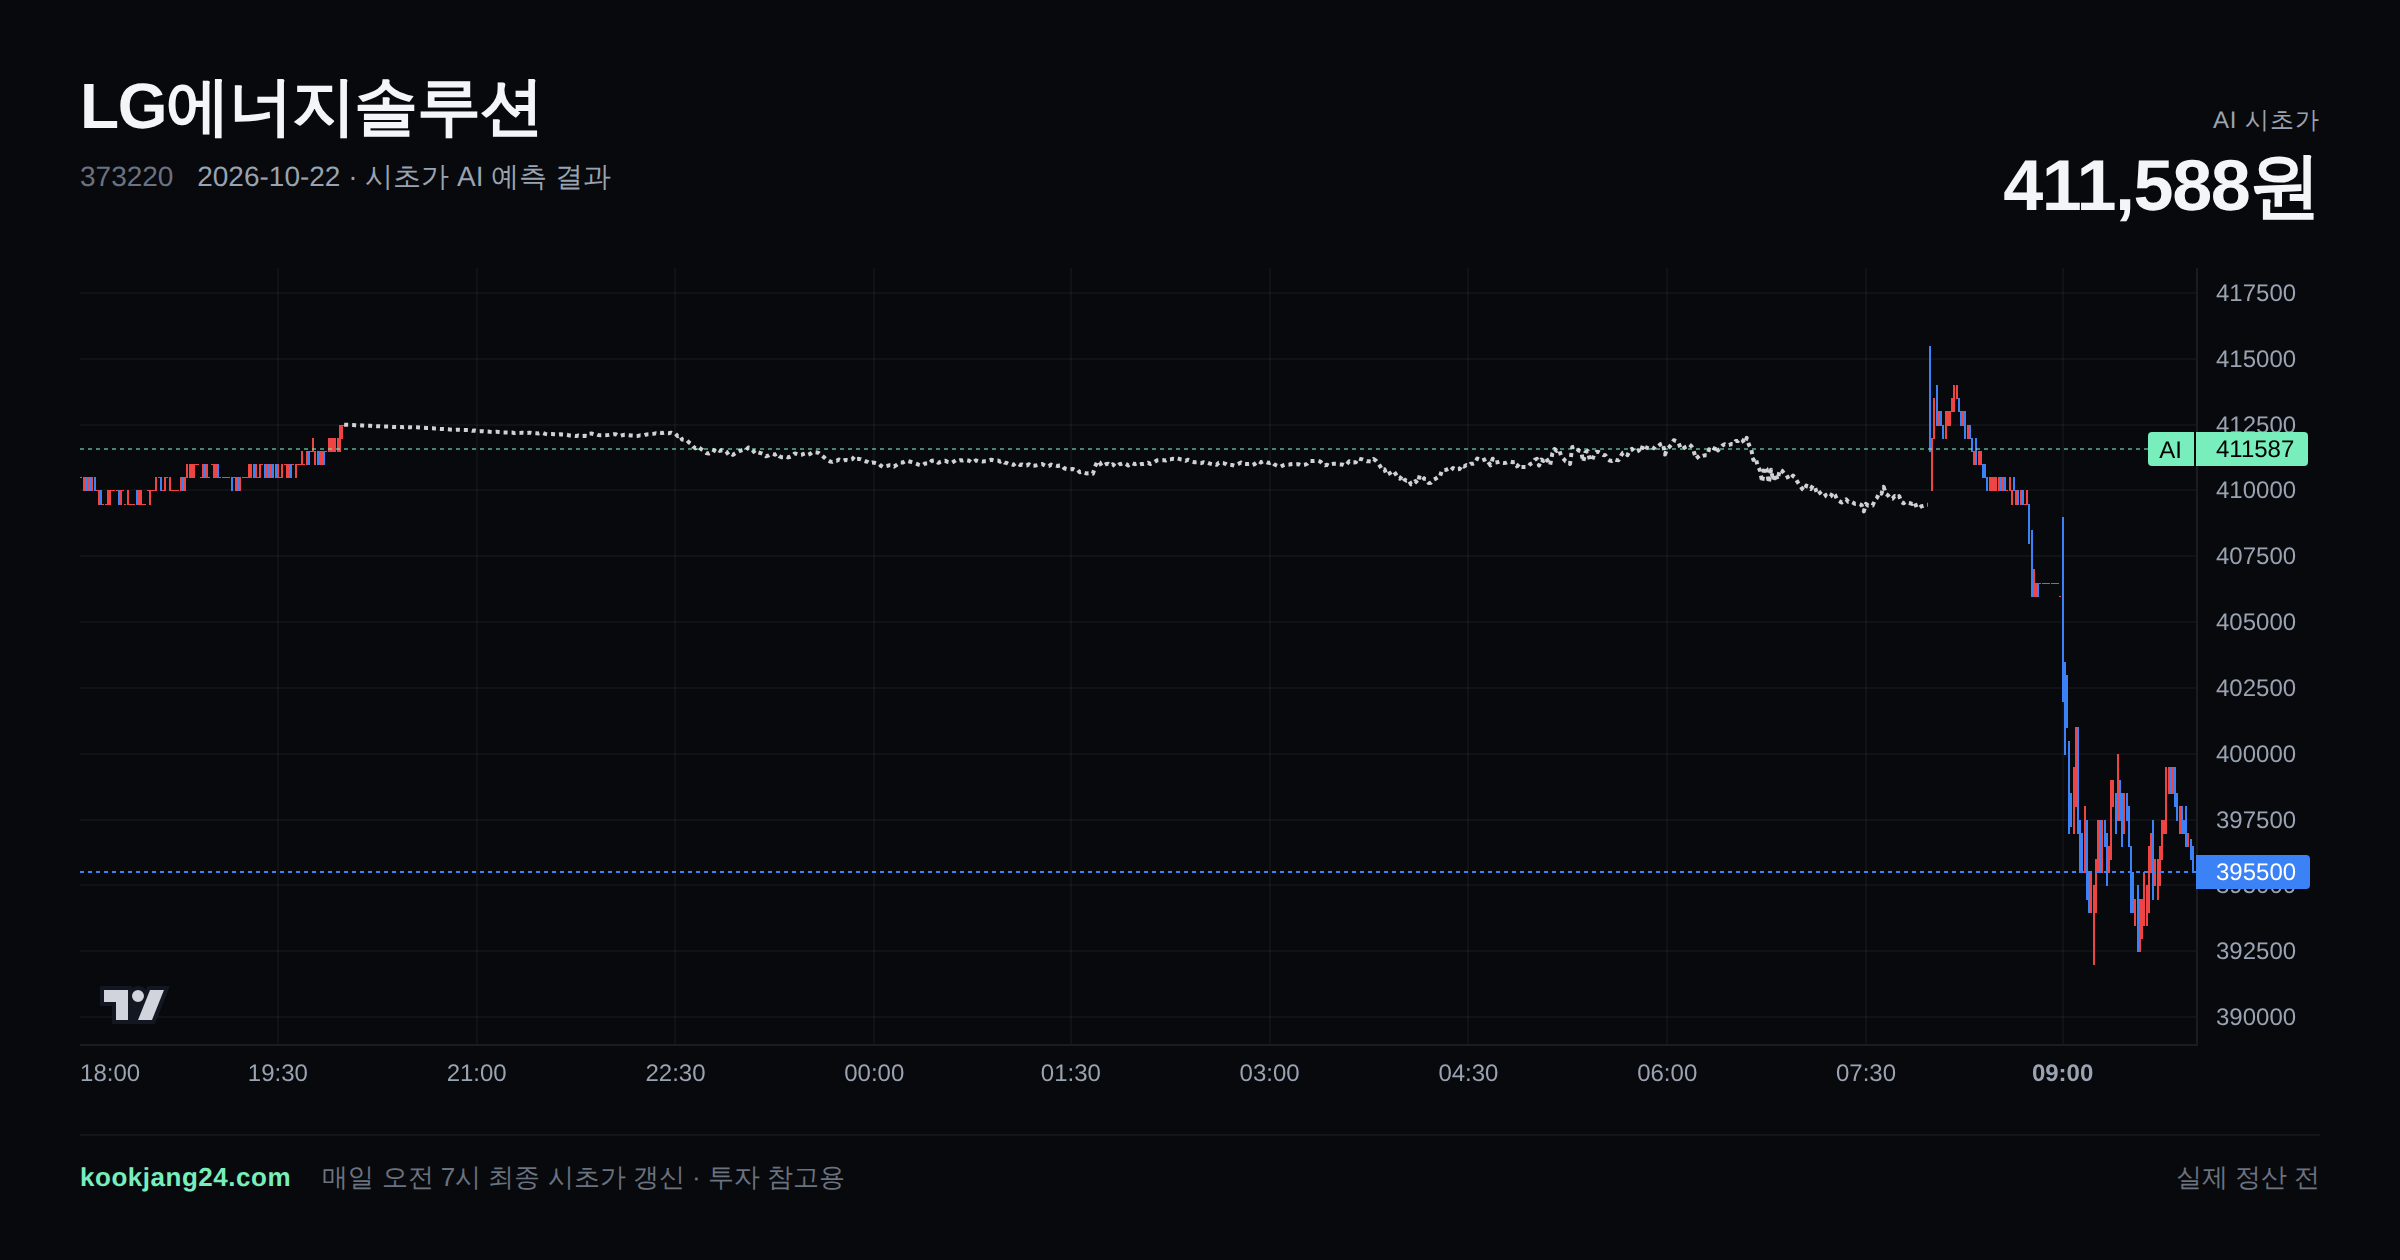Click the 18:00 time axis label

click(x=110, y=1073)
